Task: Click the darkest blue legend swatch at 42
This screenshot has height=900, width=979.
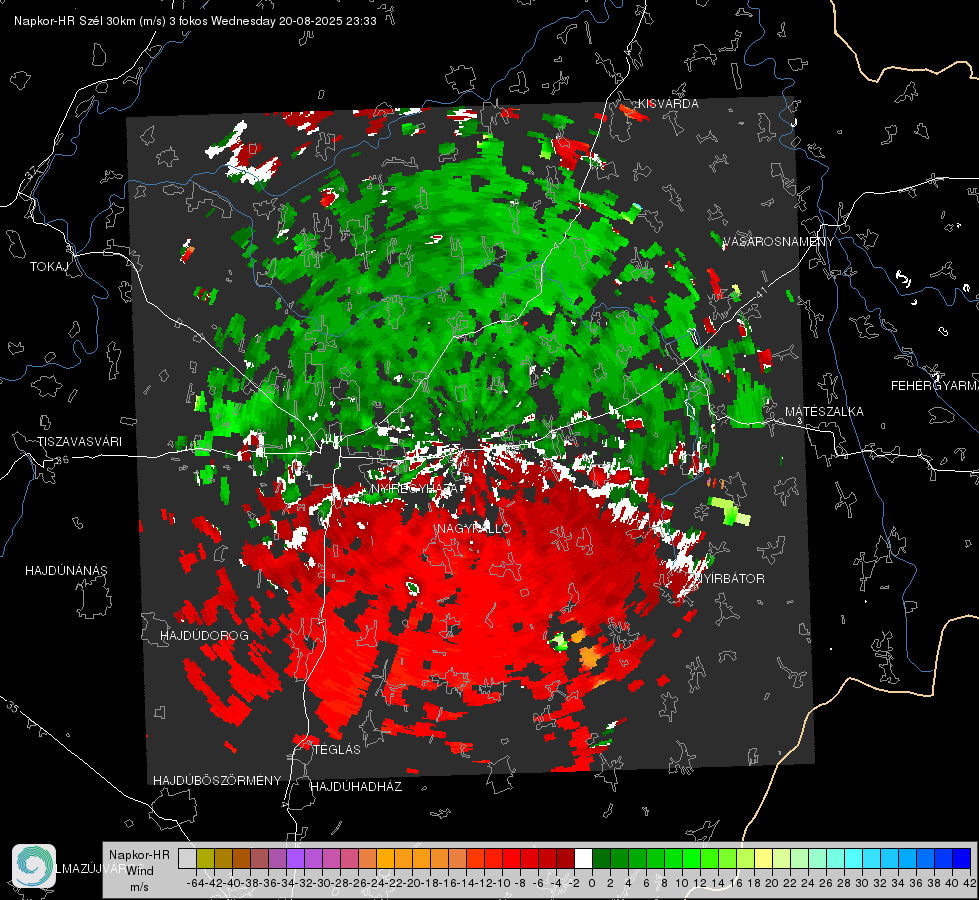Action: 962,858
